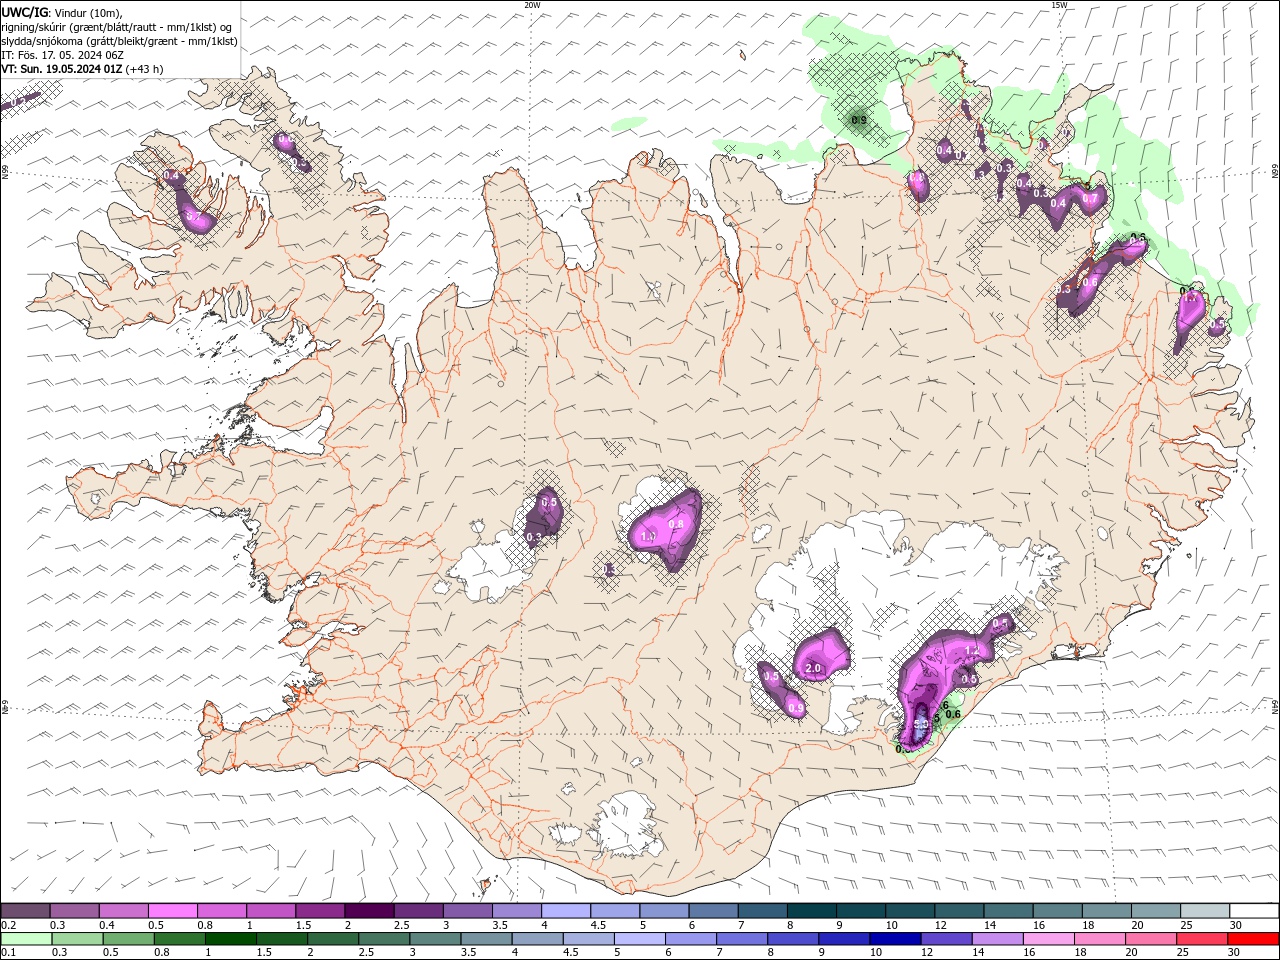The height and width of the screenshot is (960, 1280).
Task: Click the 'rigning/skúrir (grænt/blátt/rautt - mm/1klst) og' line
Action: [117, 27]
